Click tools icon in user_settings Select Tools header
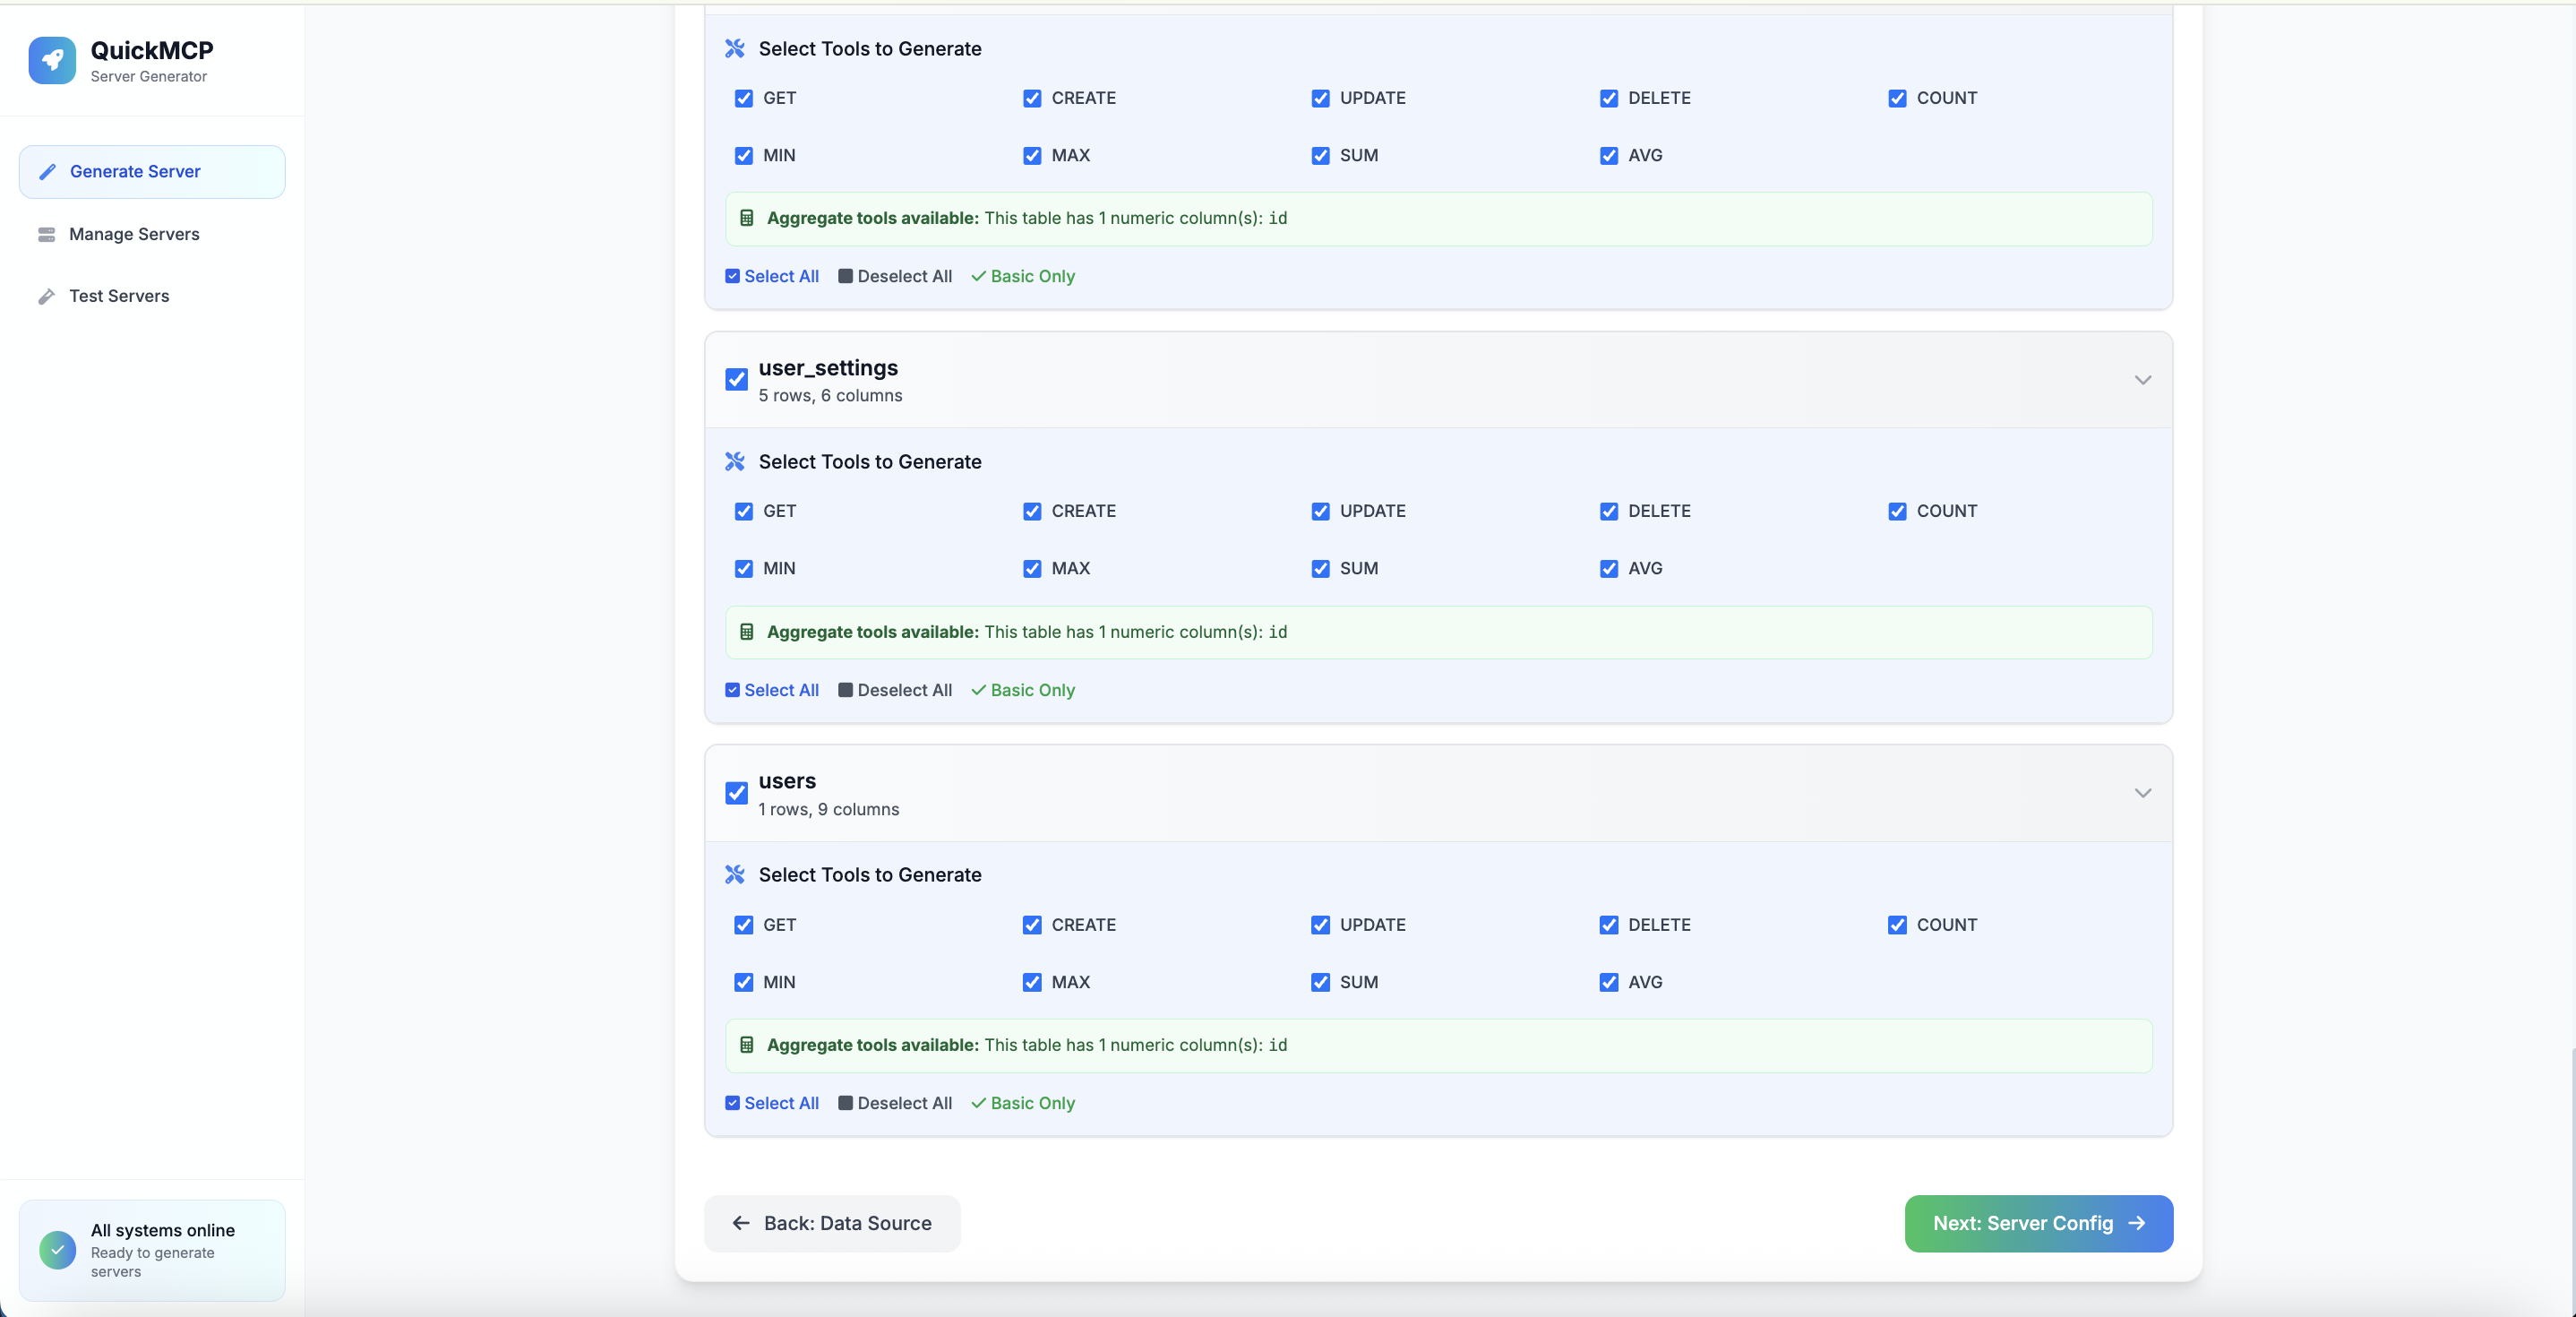The image size is (2576, 1317). click(x=735, y=461)
